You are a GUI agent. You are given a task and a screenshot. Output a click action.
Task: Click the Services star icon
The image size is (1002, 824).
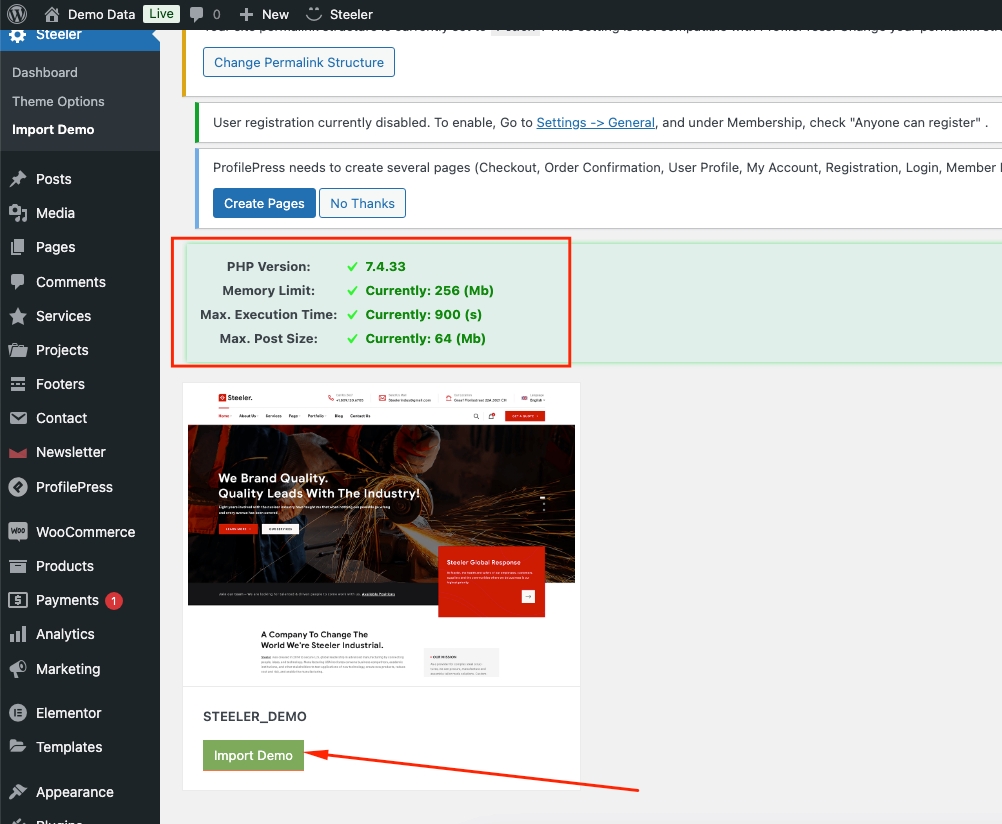pyautogui.click(x=17, y=316)
